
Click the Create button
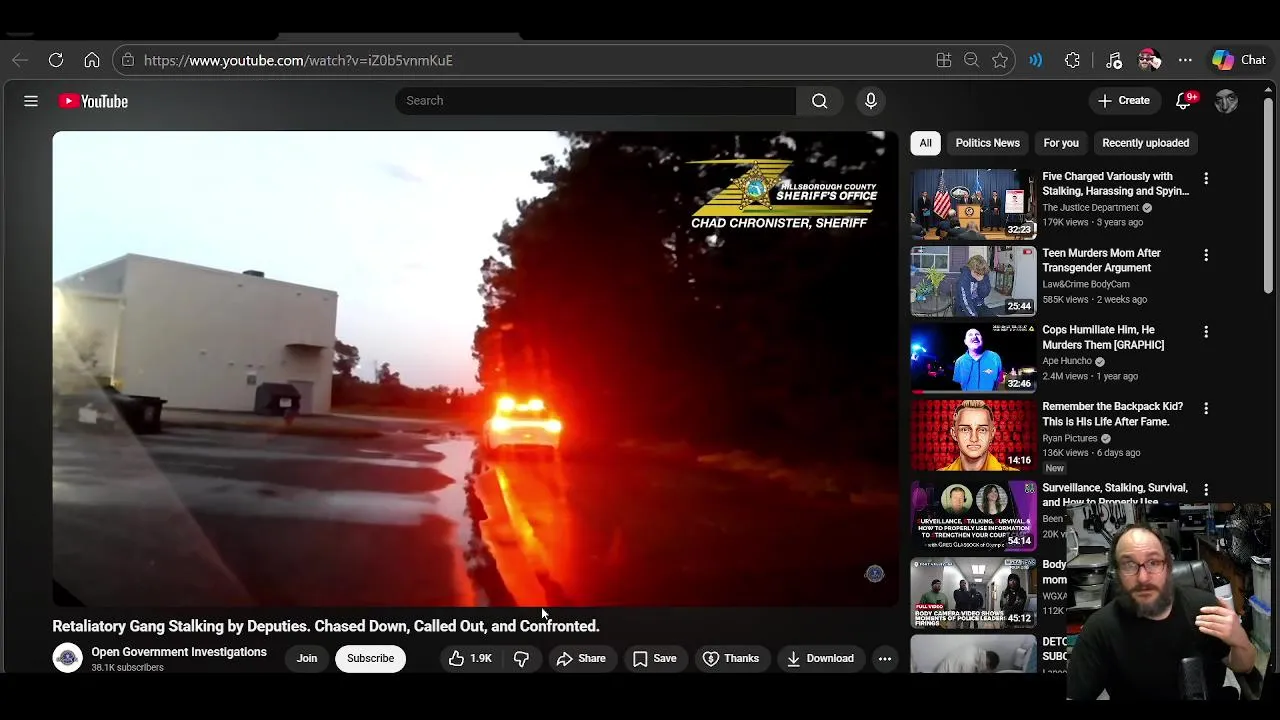[x=1124, y=101]
